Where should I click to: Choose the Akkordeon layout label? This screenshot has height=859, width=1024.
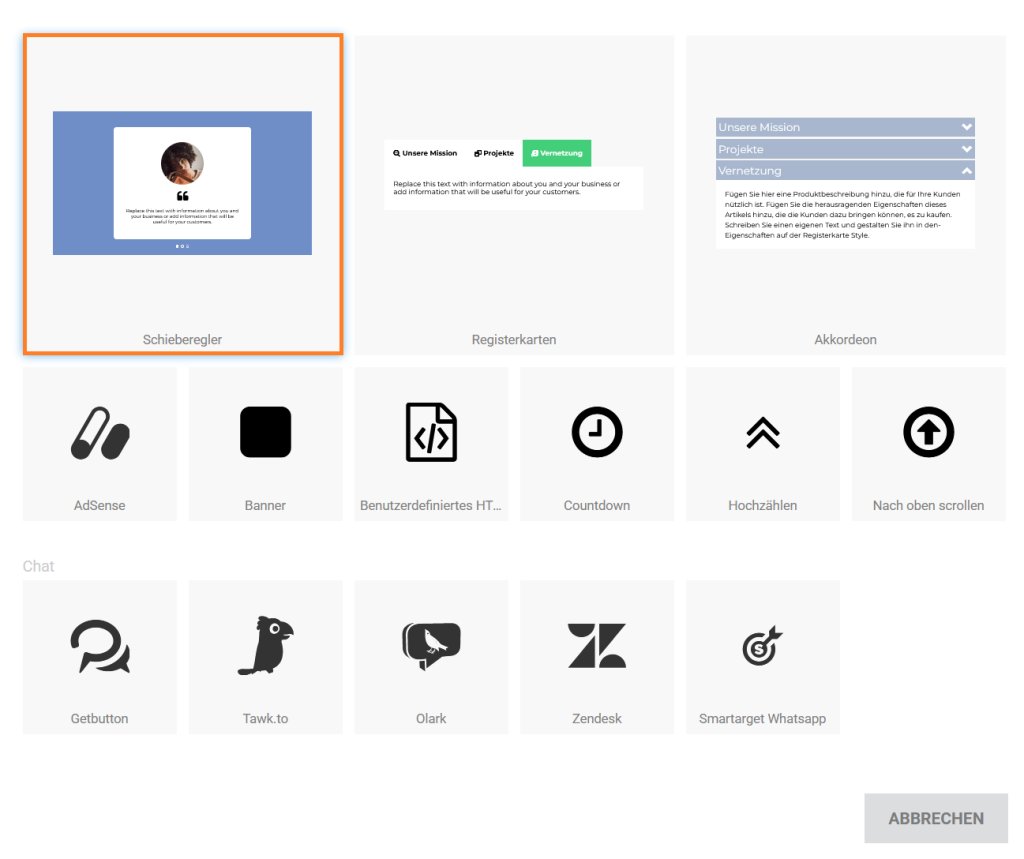845,339
